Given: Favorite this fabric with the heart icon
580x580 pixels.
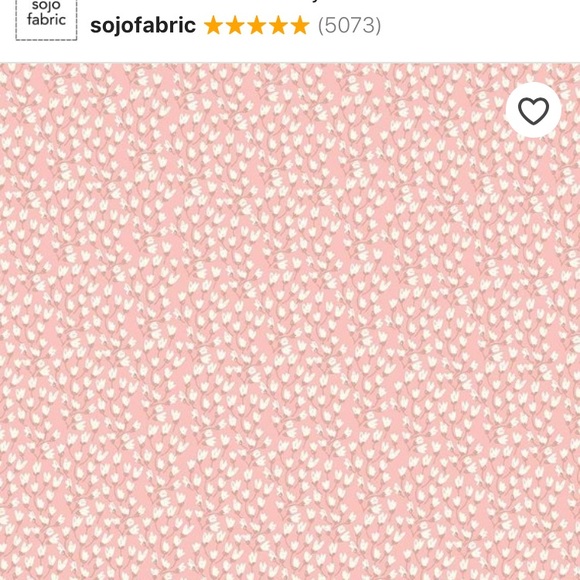Looking at the screenshot, I should 533,110.
